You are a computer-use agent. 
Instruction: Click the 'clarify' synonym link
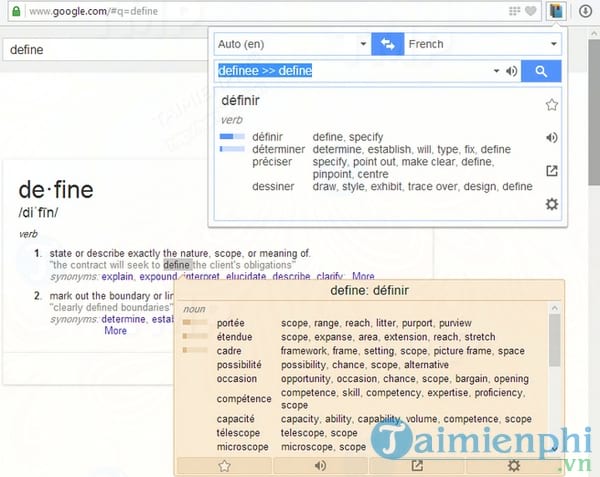tap(329, 276)
